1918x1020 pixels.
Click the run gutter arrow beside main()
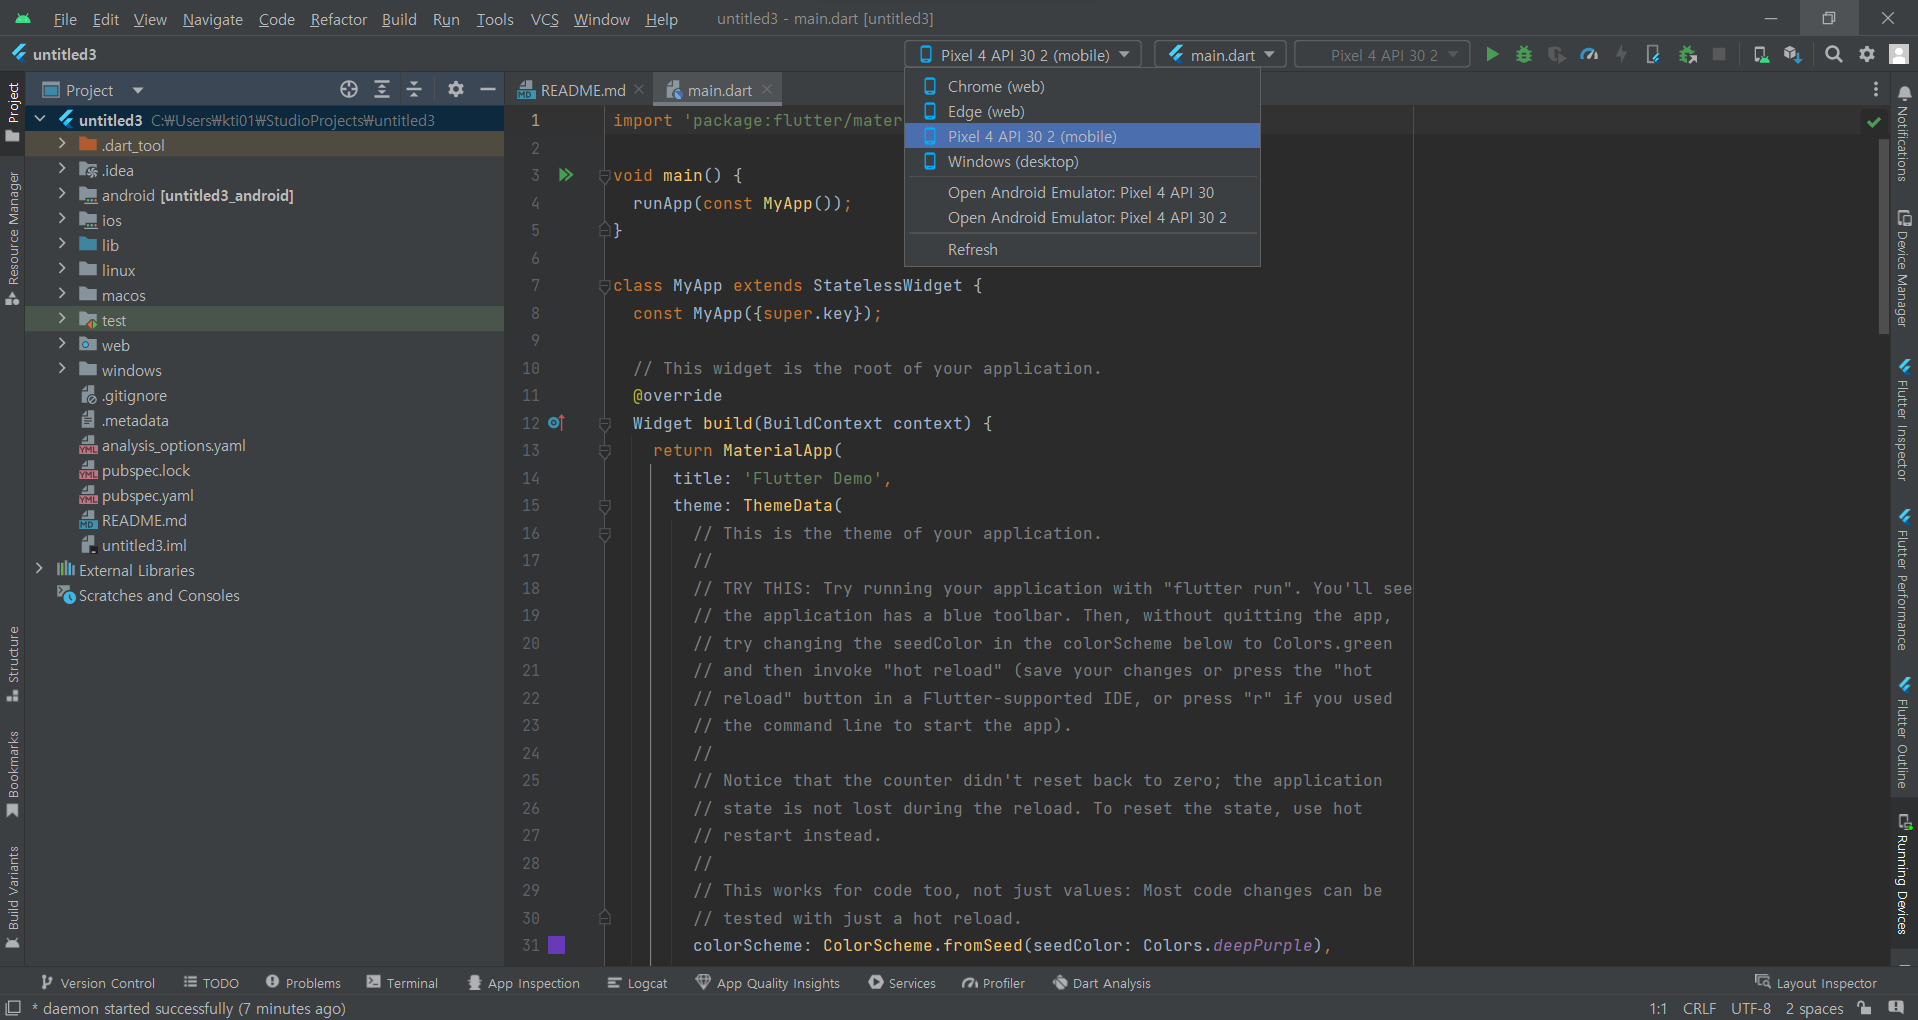pyautogui.click(x=566, y=175)
